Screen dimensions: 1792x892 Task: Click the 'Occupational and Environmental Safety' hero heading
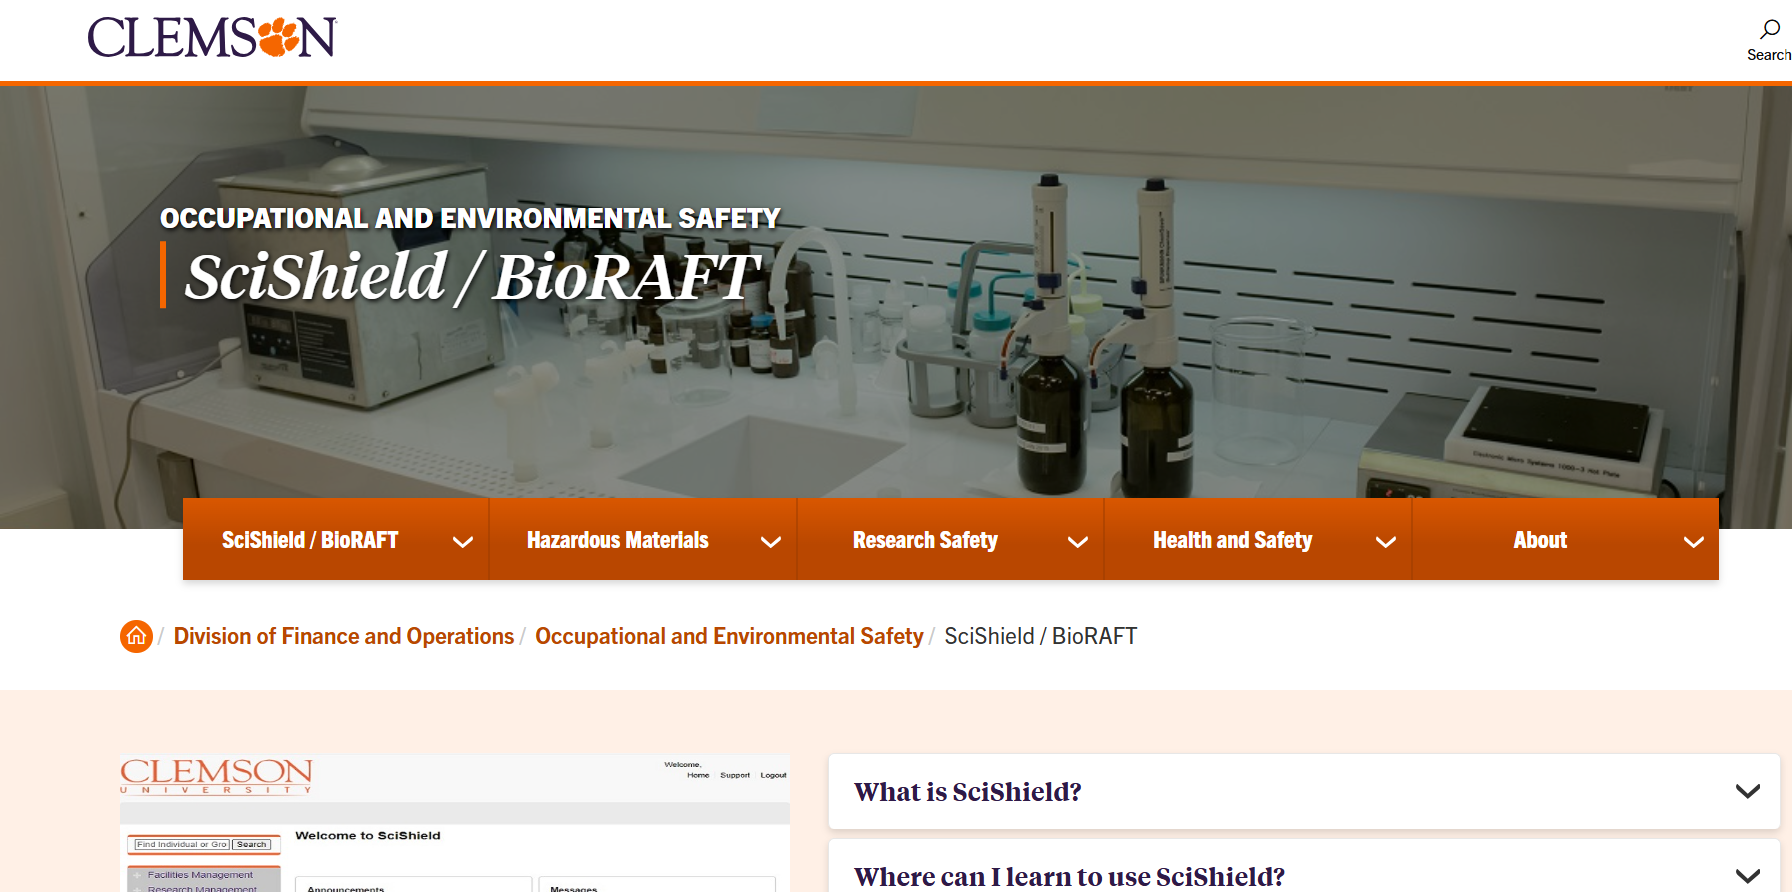click(x=470, y=218)
